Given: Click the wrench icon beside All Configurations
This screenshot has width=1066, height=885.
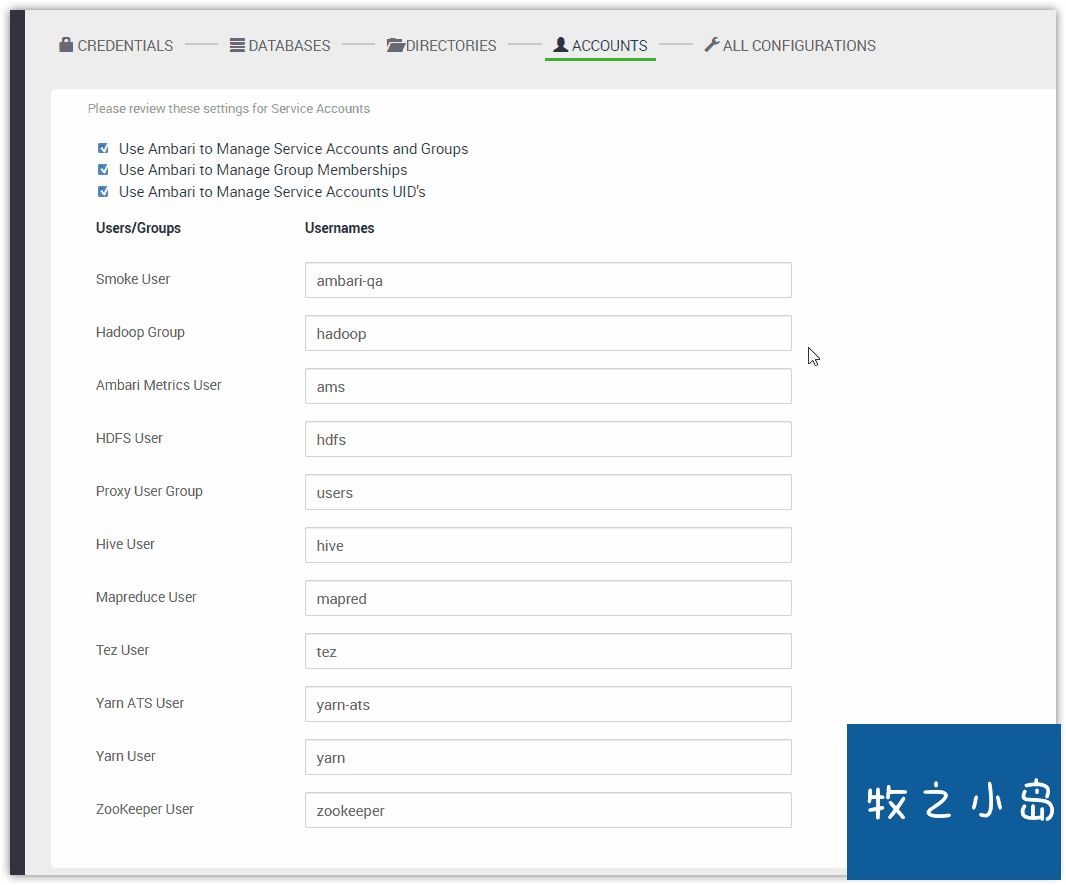Looking at the screenshot, I should pyautogui.click(x=712, y=45).
